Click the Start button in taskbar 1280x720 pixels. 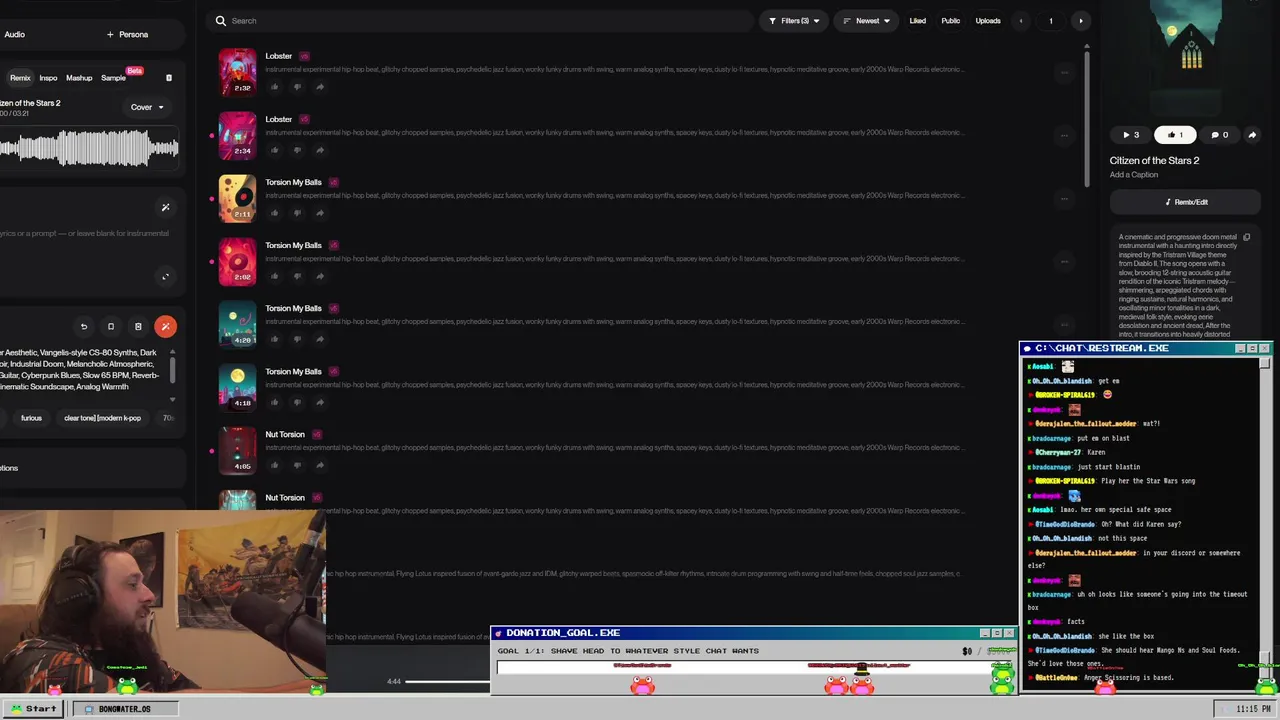tap(34, 709)
